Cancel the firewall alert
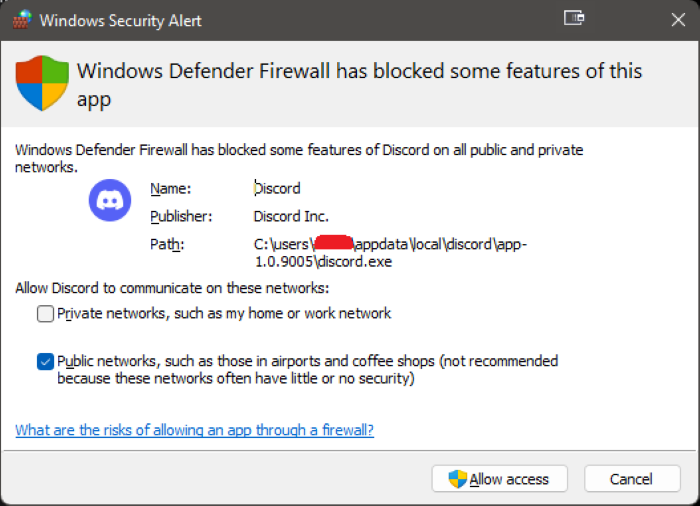The height and width of the screenshot is (506, 700). click(632, 479)
